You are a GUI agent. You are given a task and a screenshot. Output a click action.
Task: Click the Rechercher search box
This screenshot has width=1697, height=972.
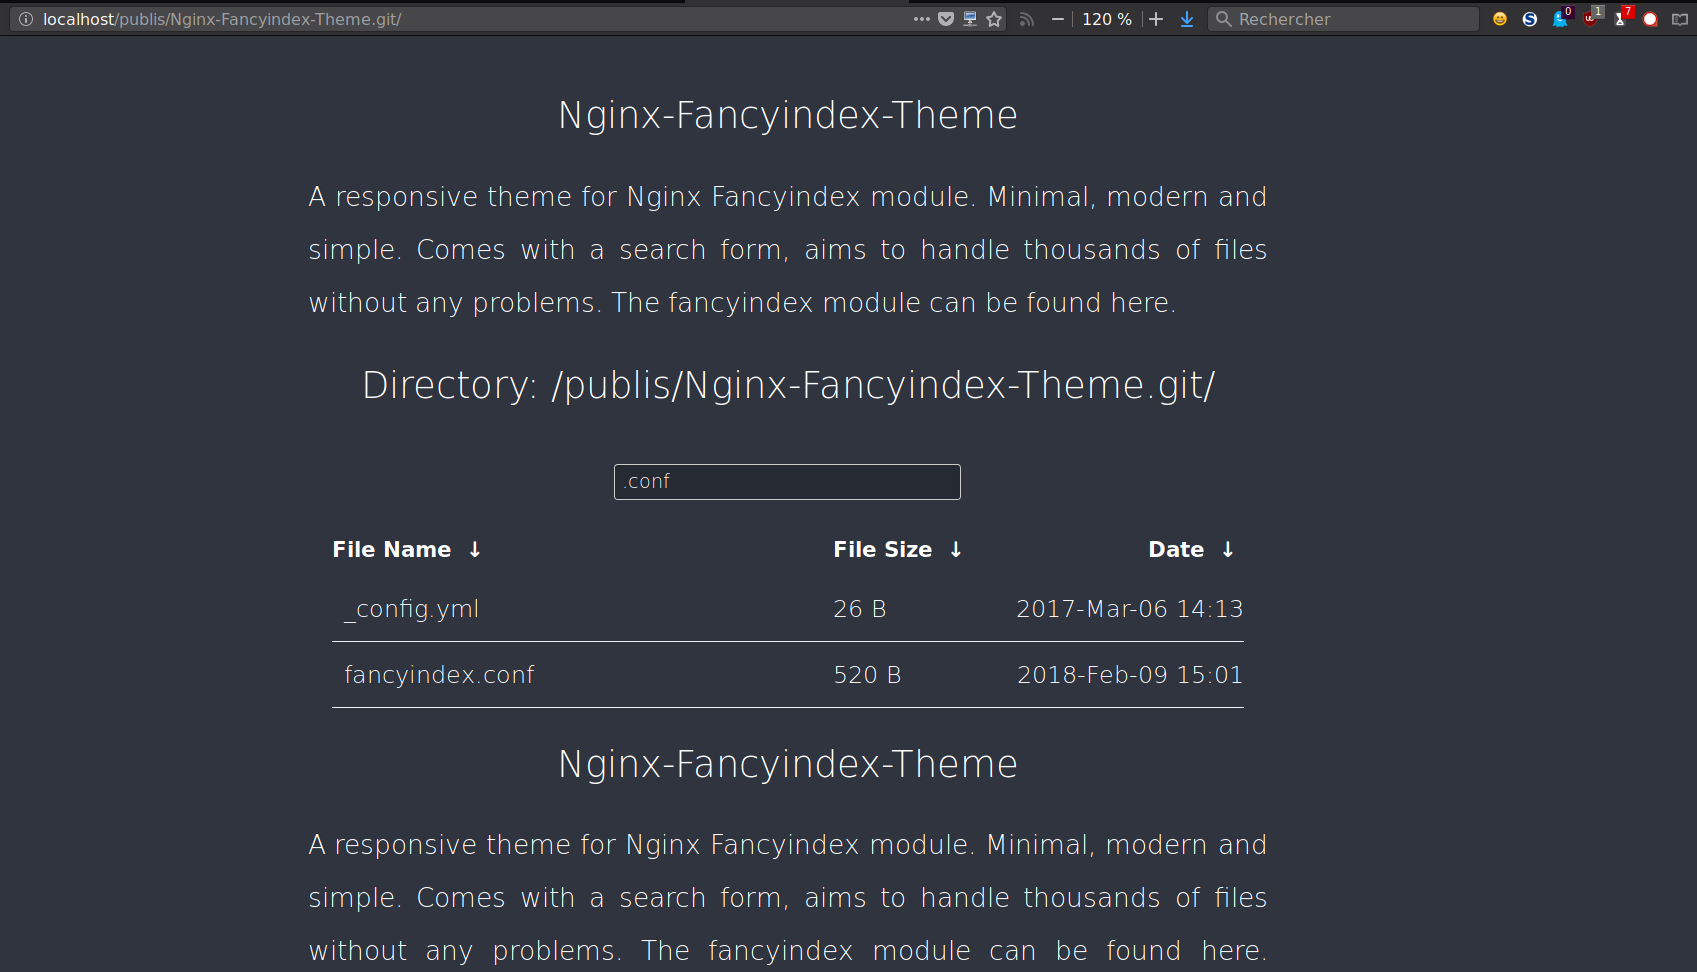[x=1343, y=19]
